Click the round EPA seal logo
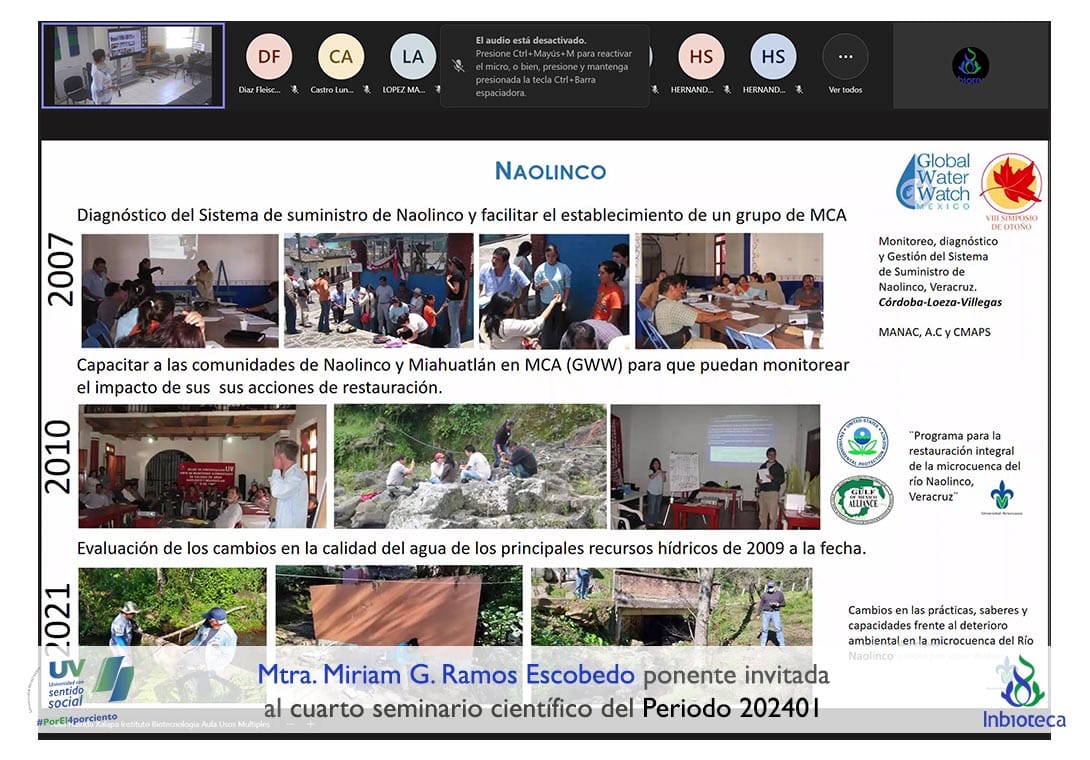The image size is (1090, 760). click(x=861, y=441)
